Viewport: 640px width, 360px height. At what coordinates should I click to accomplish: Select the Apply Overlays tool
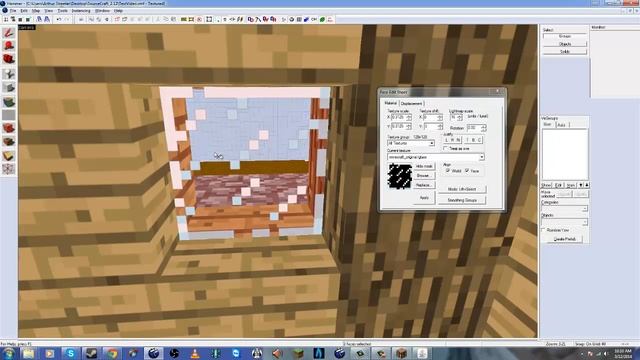tap(9, 142)
